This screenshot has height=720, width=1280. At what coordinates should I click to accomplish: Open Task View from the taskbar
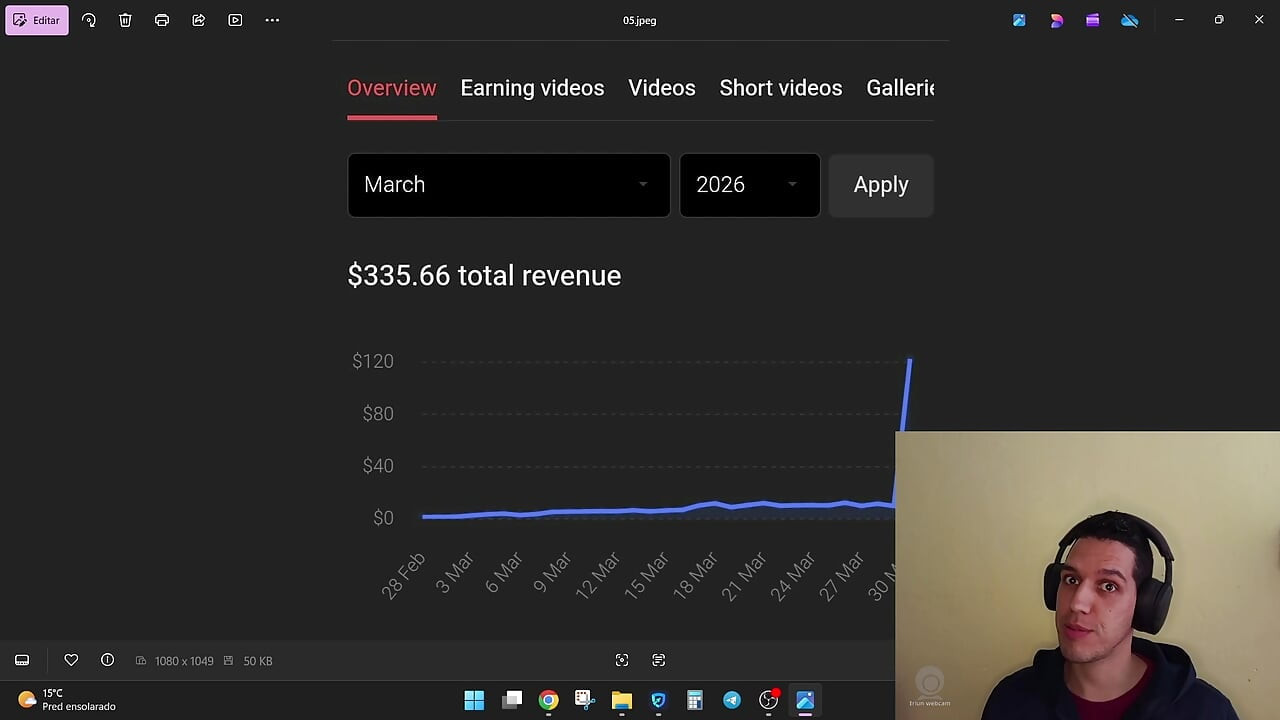pyautogui.click(x=512, y=700)
